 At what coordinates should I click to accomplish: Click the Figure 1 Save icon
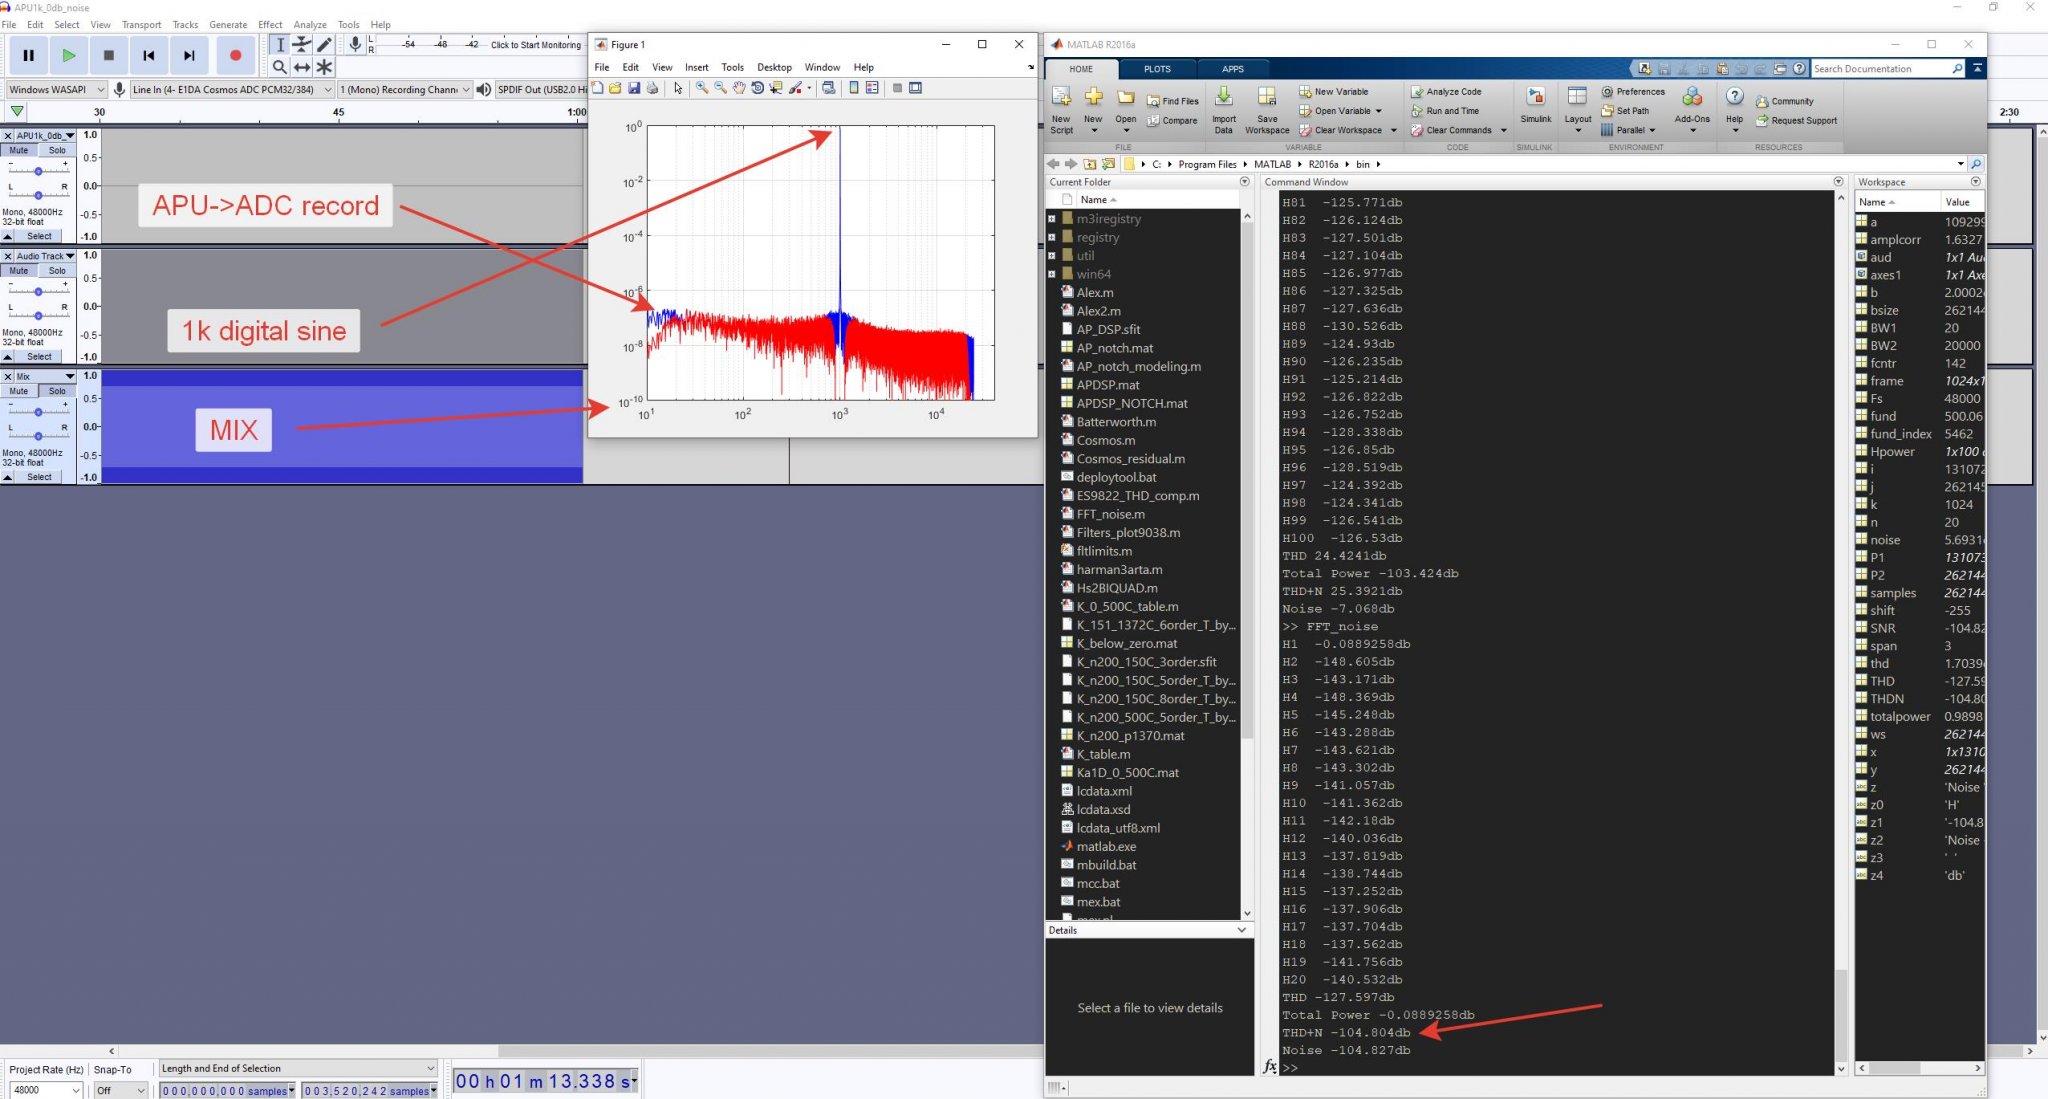click(x=634, y=88)
